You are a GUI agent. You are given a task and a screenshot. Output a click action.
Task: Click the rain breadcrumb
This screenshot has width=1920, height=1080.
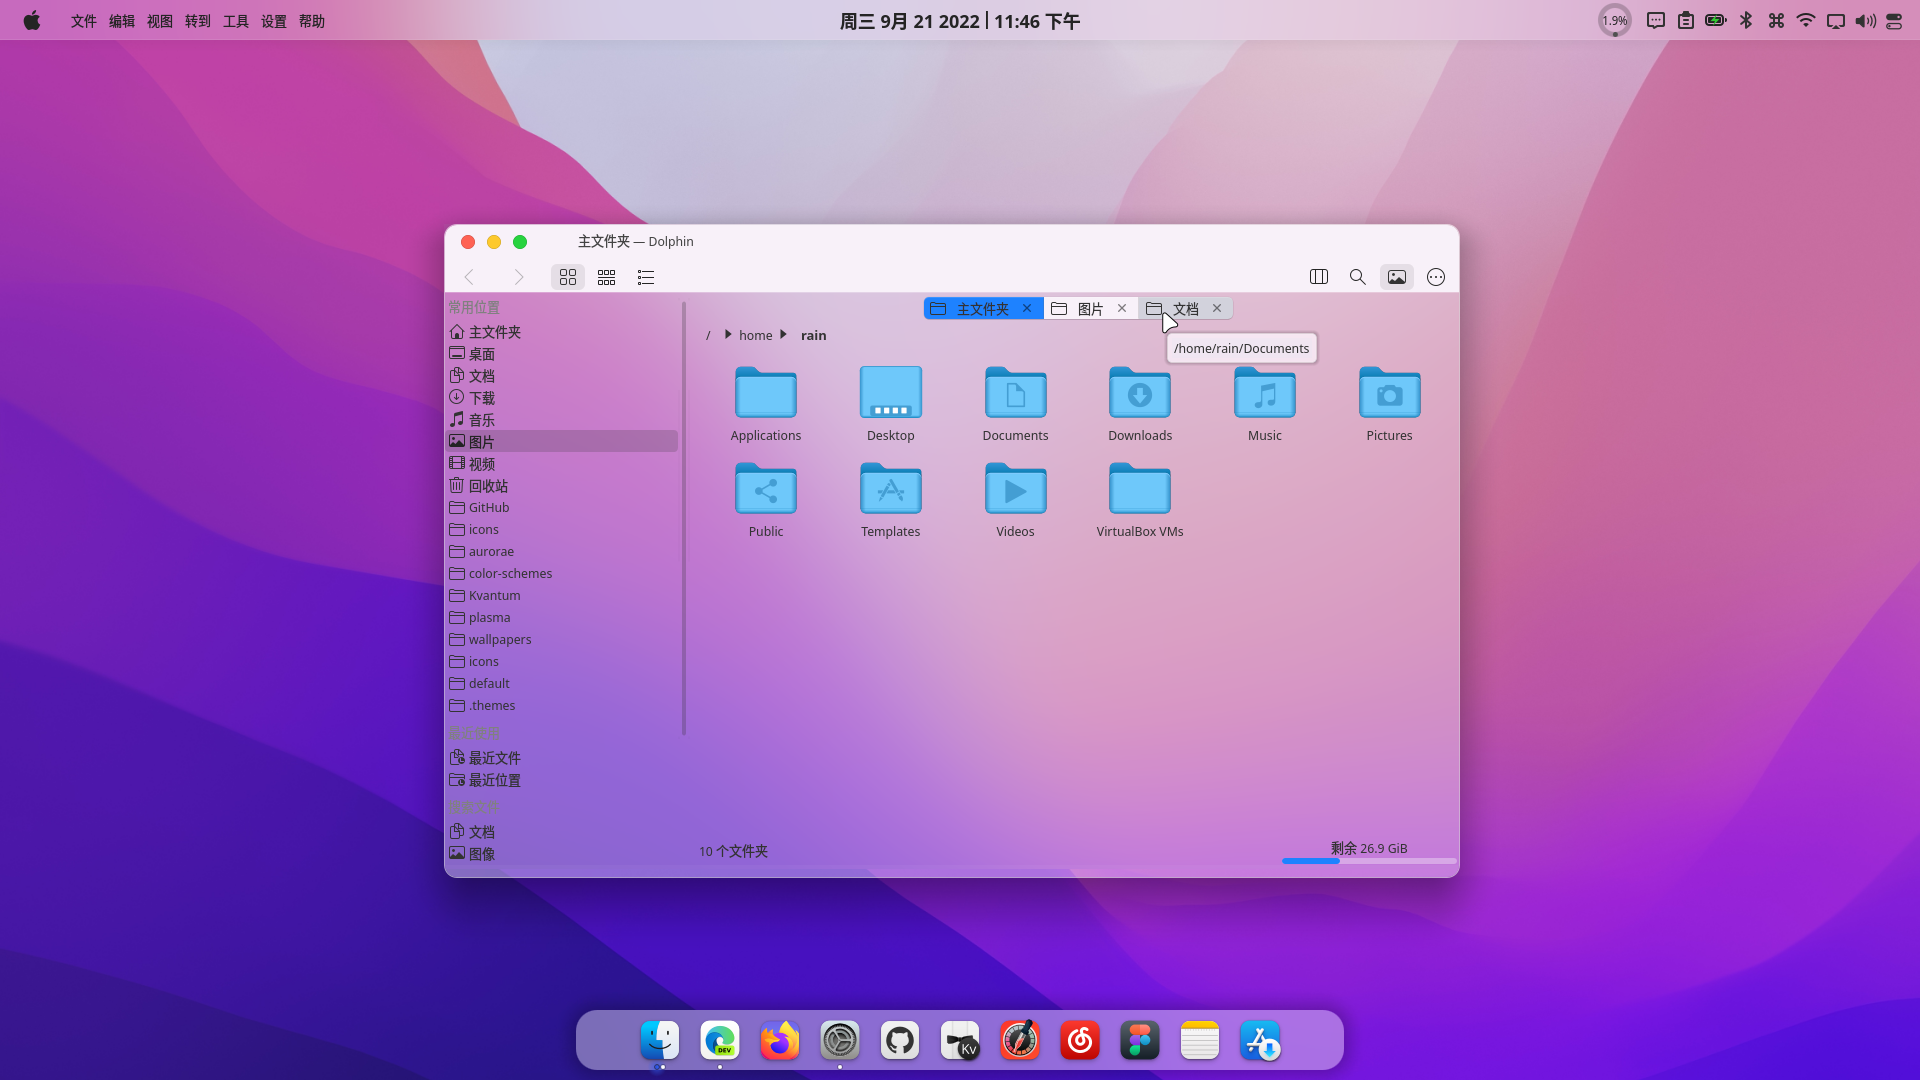pyautogui.click(x=813, y=335)
